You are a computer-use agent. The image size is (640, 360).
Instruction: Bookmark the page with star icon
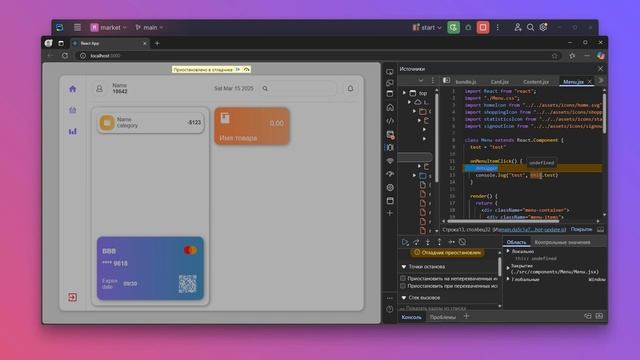click(554, 56)
